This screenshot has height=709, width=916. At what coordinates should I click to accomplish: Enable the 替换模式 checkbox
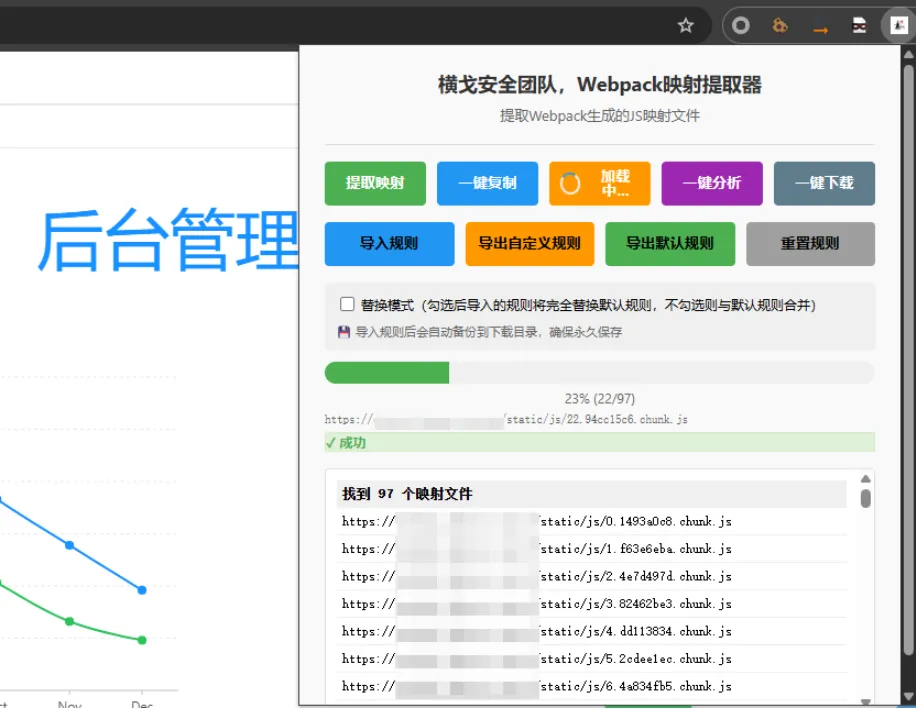pyautogui.click(x=347, y=304)
